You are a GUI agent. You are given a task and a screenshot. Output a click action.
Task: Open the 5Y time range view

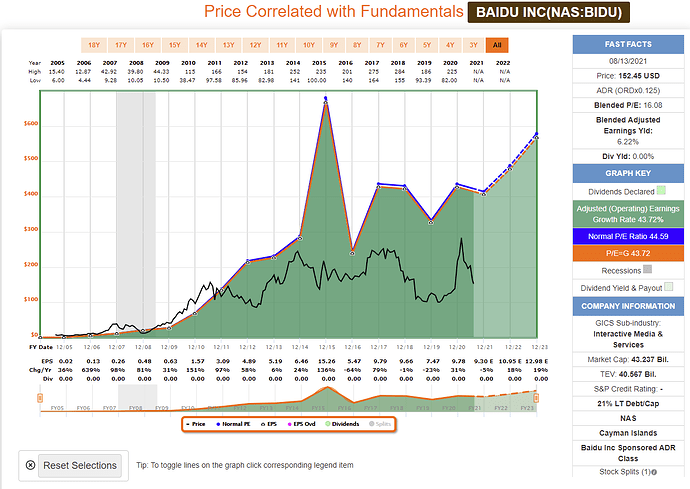pyautogui.click(x=427, y=45)
